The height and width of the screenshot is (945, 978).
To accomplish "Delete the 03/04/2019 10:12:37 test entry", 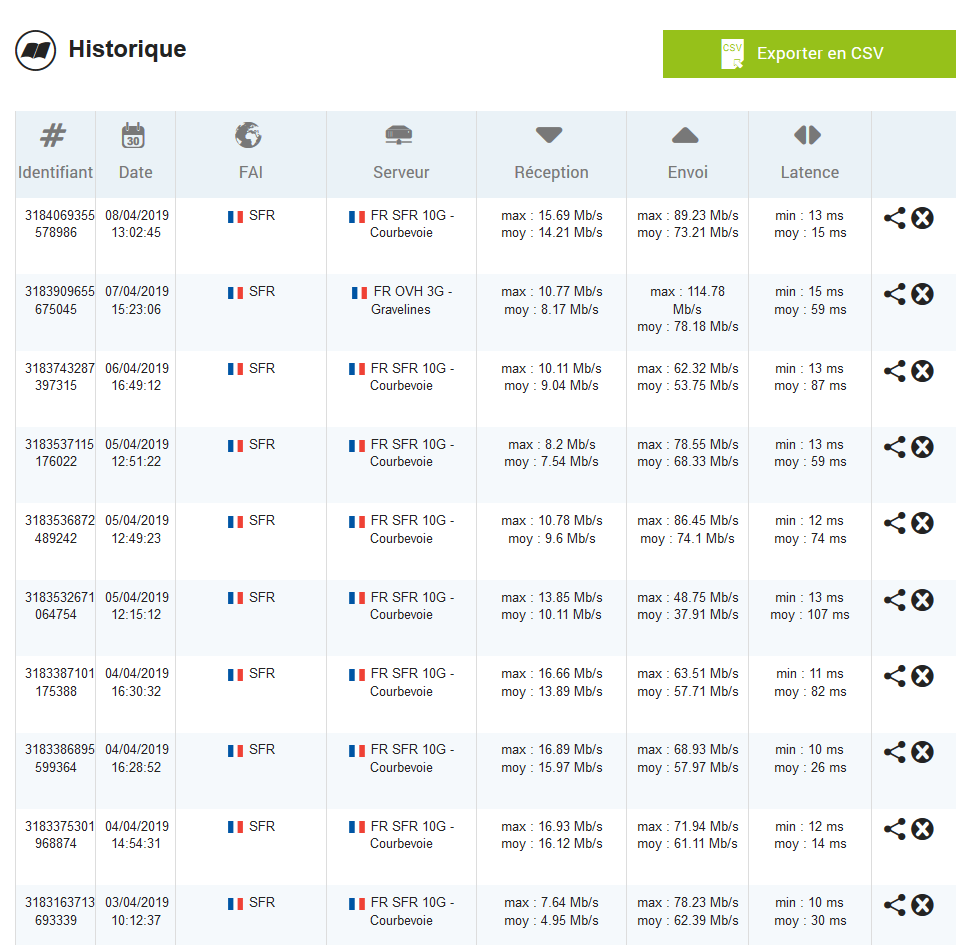I will click(923, 905).
